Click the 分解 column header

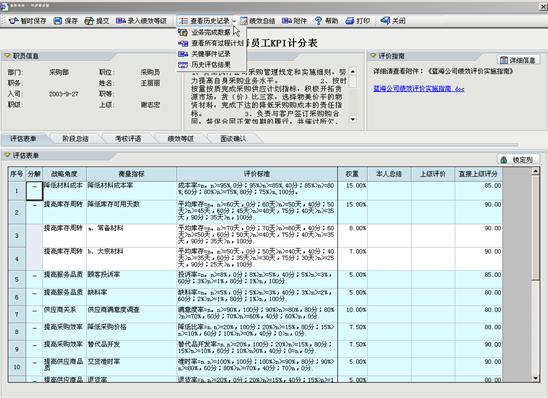click(x=34, y=174)
